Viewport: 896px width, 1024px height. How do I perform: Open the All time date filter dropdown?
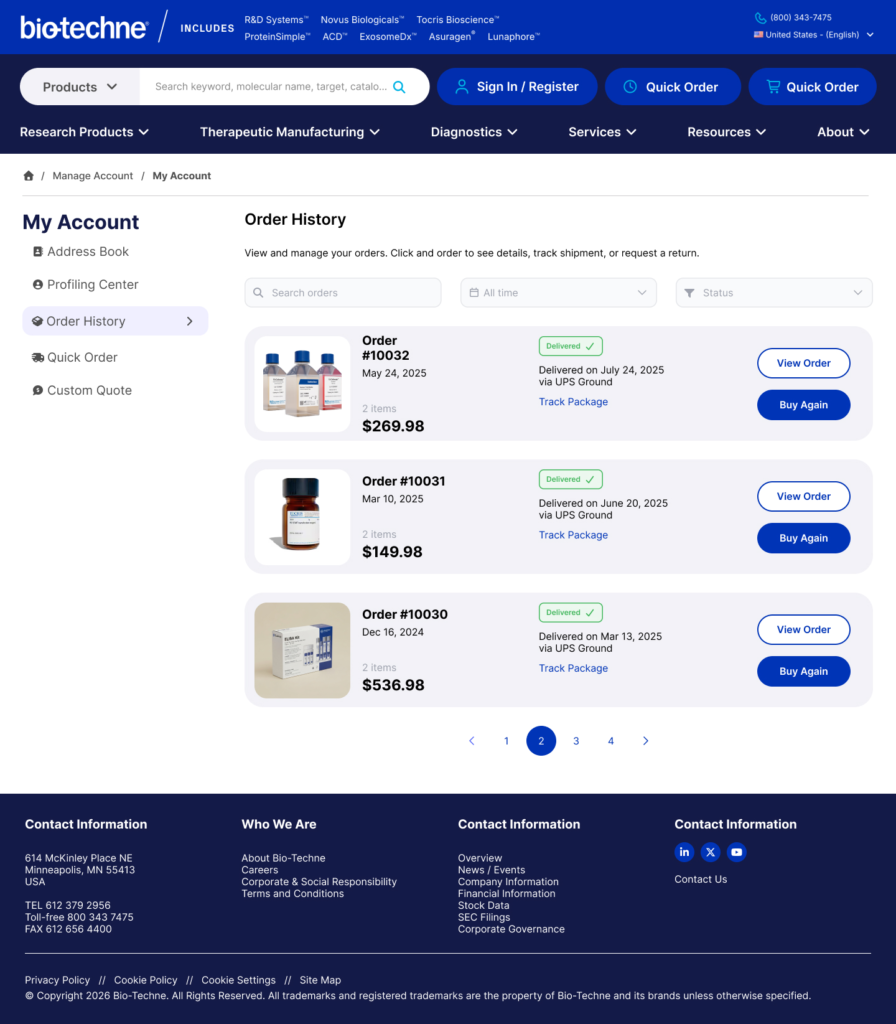coord(558,293)
